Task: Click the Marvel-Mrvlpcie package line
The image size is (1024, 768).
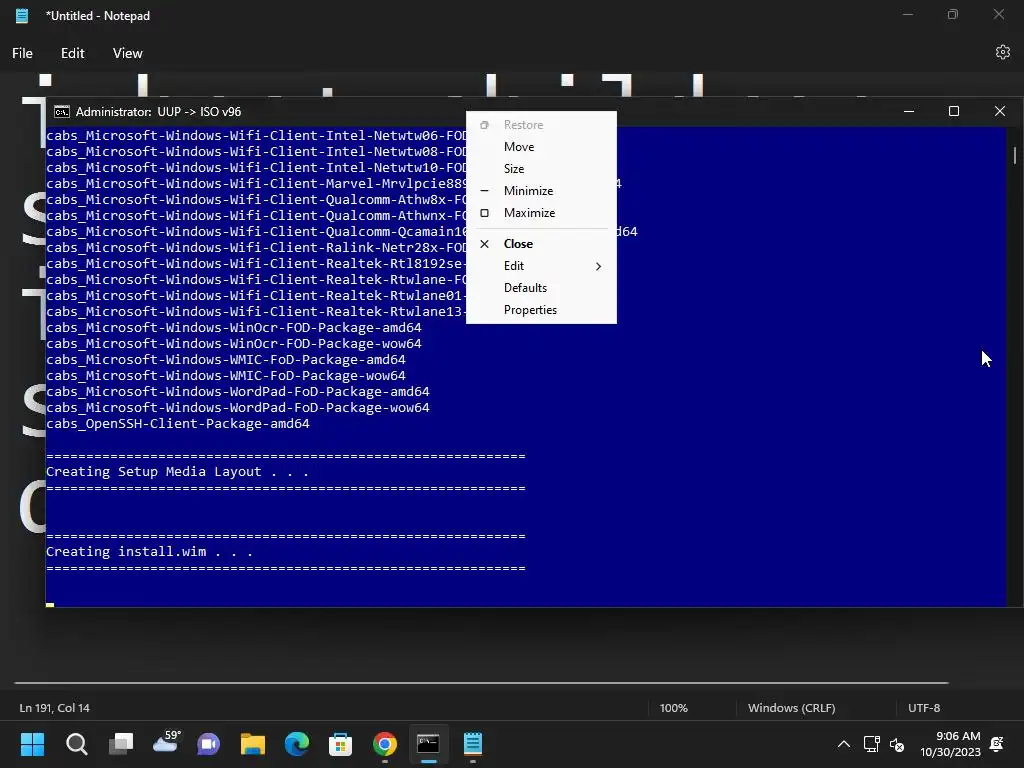Action: (256, 184)
